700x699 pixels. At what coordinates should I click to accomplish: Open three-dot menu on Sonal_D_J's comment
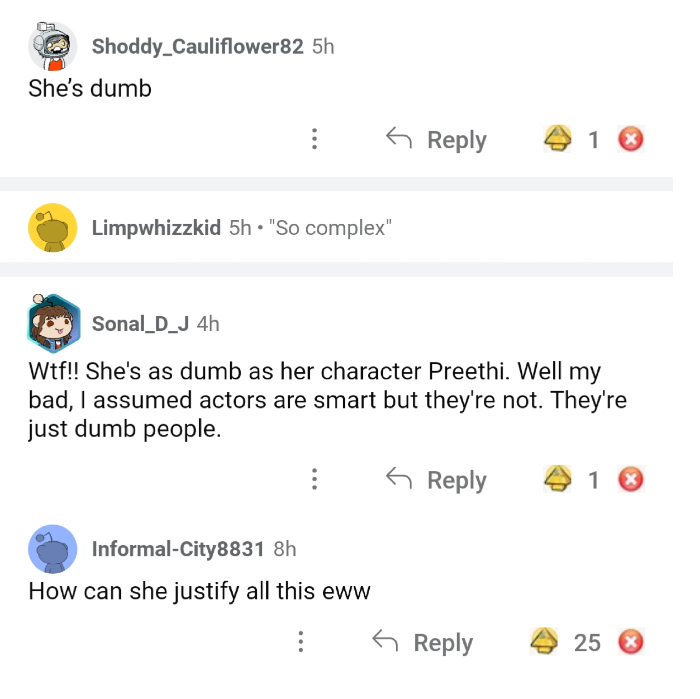click(x=315, y=479)
